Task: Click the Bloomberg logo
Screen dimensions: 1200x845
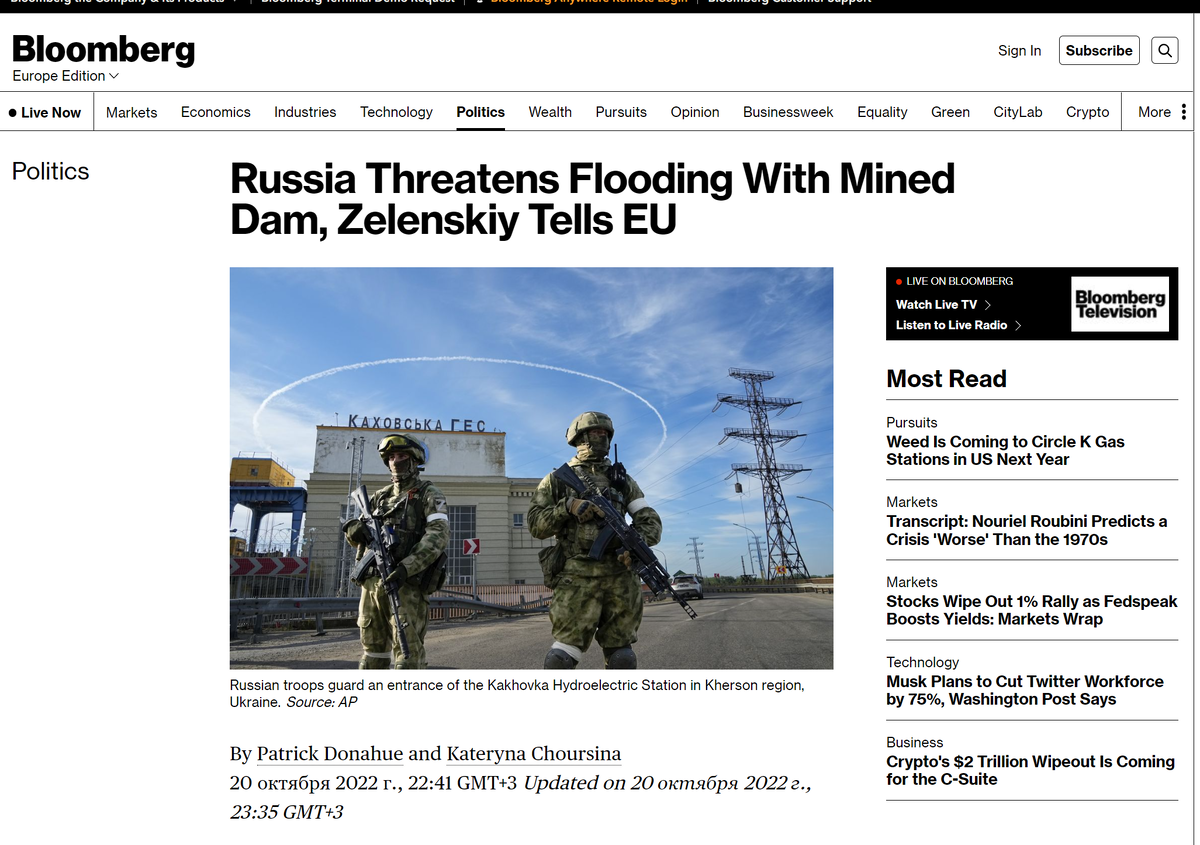Action: pyautogui.click(x=103, y=49)
